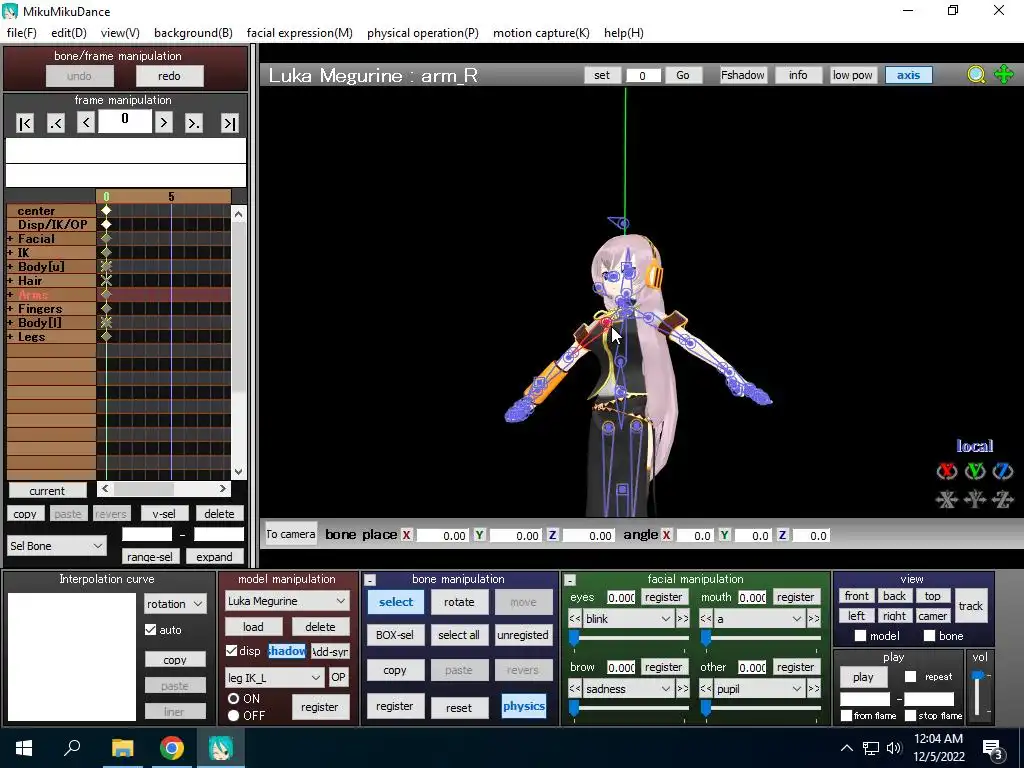
Task: Click next other morph arrow button
Action: point(814,688)
